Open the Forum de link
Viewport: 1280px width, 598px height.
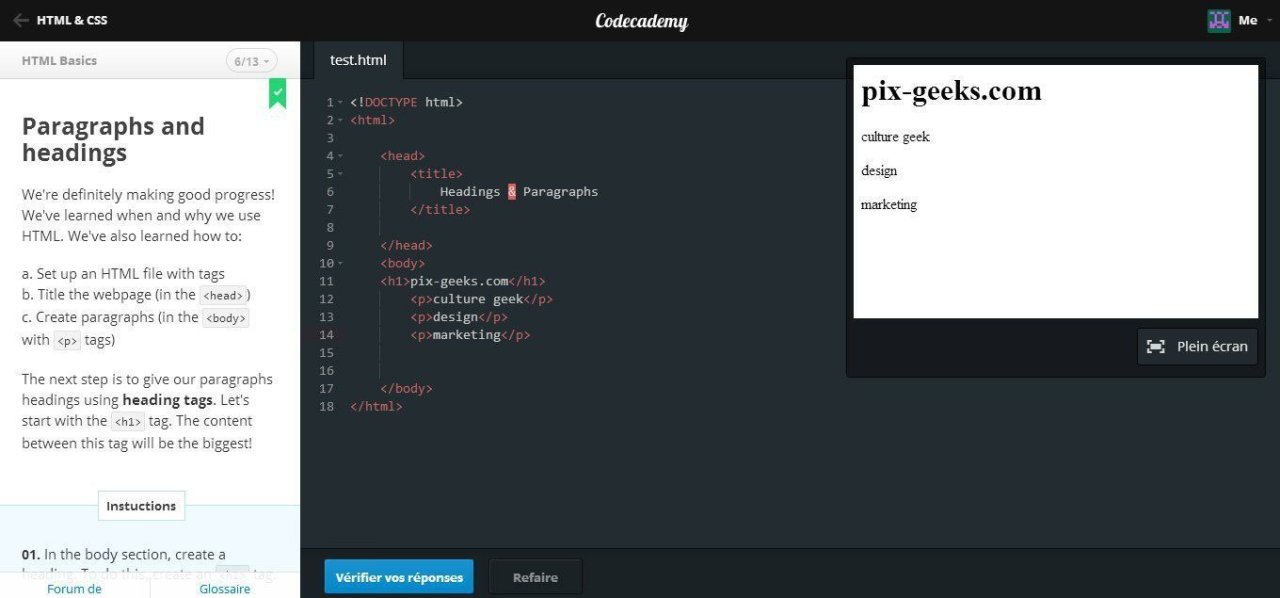coord(75,588)
